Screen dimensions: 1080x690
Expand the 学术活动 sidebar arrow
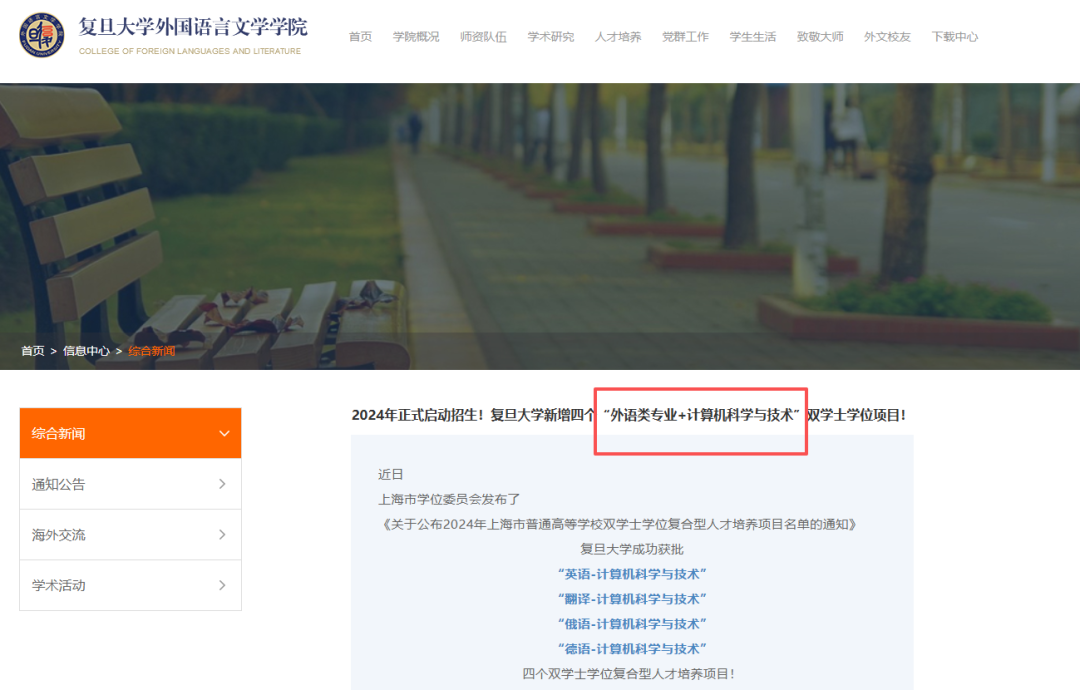click(222, 585)
